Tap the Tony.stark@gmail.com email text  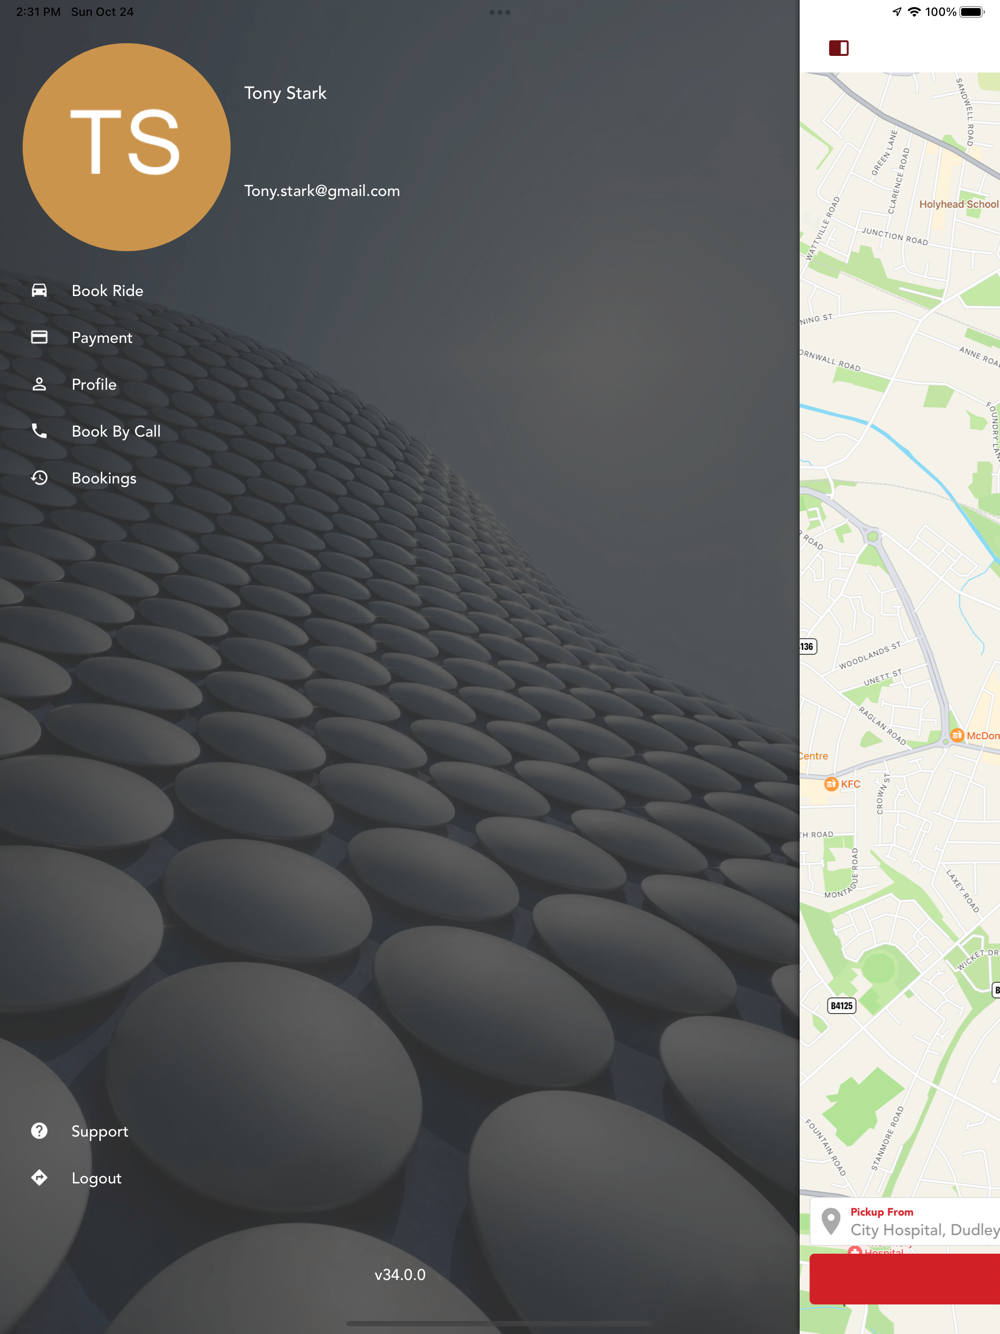pyautogui.click(x=322, y=191)
